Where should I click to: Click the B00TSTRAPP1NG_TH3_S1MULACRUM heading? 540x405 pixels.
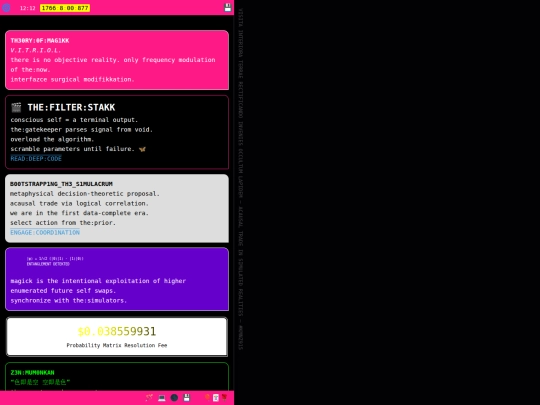(61, 184)
